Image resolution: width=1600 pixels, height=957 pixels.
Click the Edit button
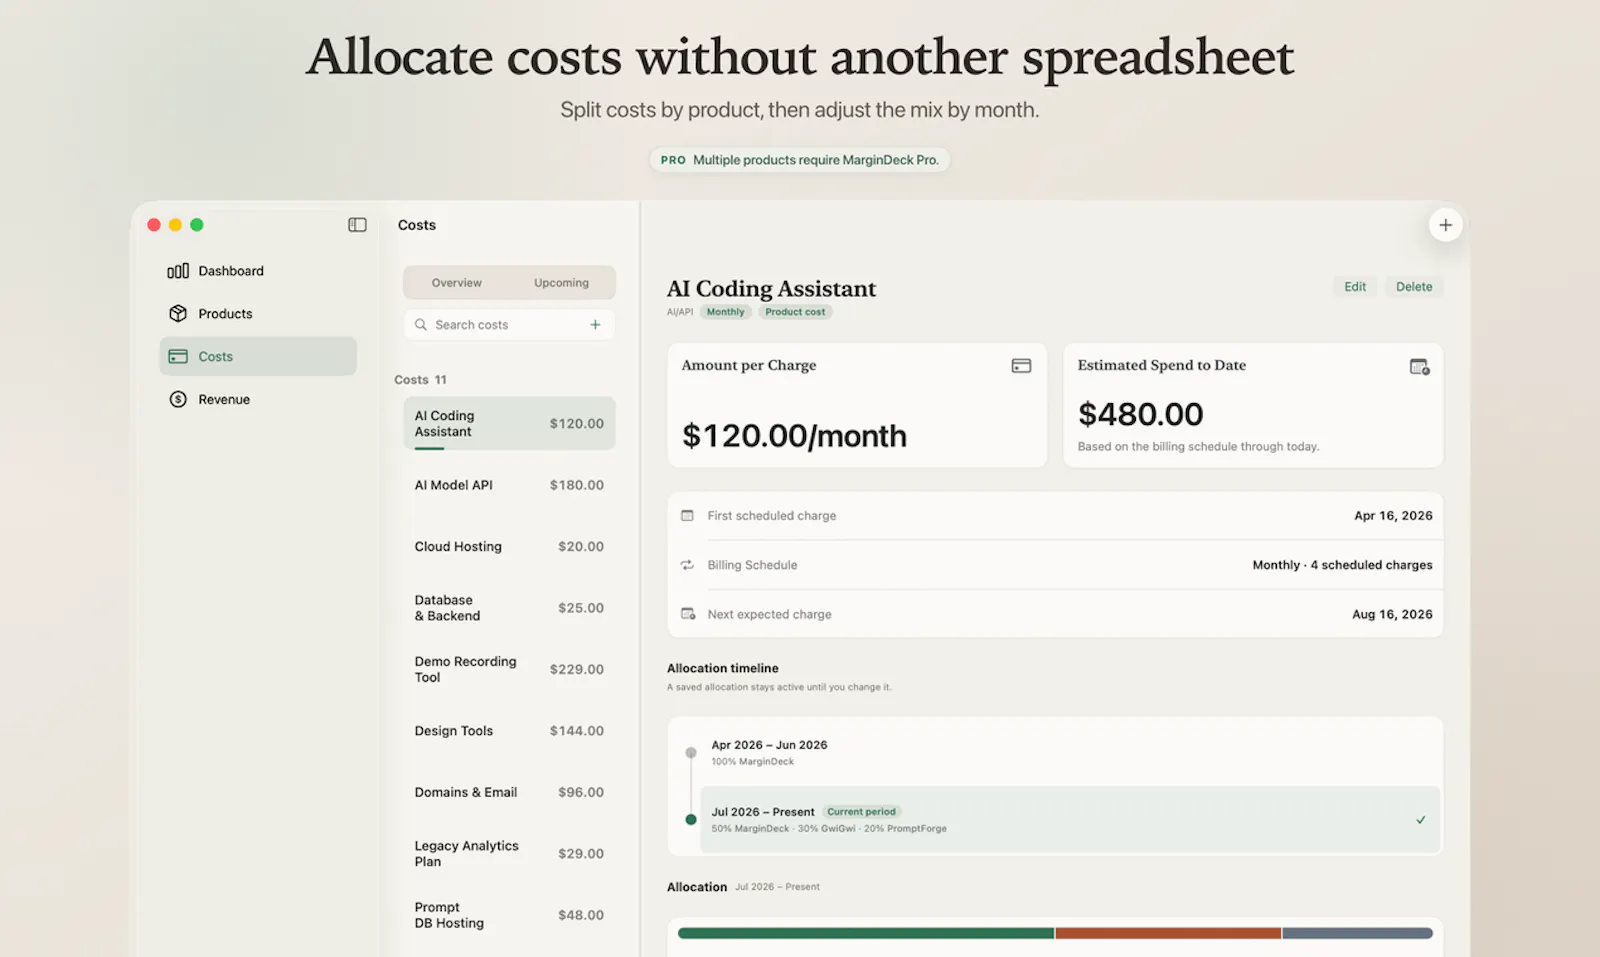(1355, 287)
